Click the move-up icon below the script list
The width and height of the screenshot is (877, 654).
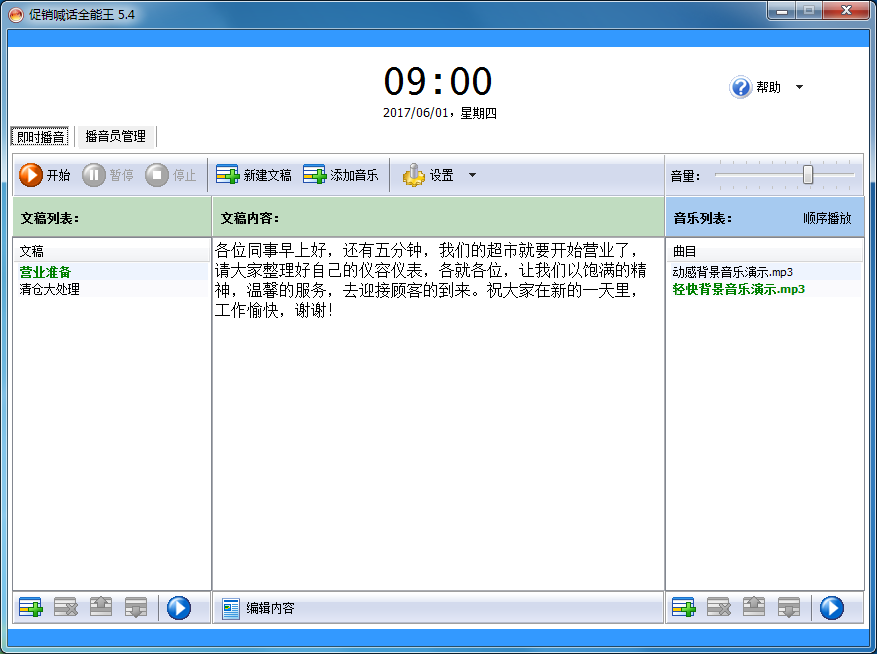point(100,607)
